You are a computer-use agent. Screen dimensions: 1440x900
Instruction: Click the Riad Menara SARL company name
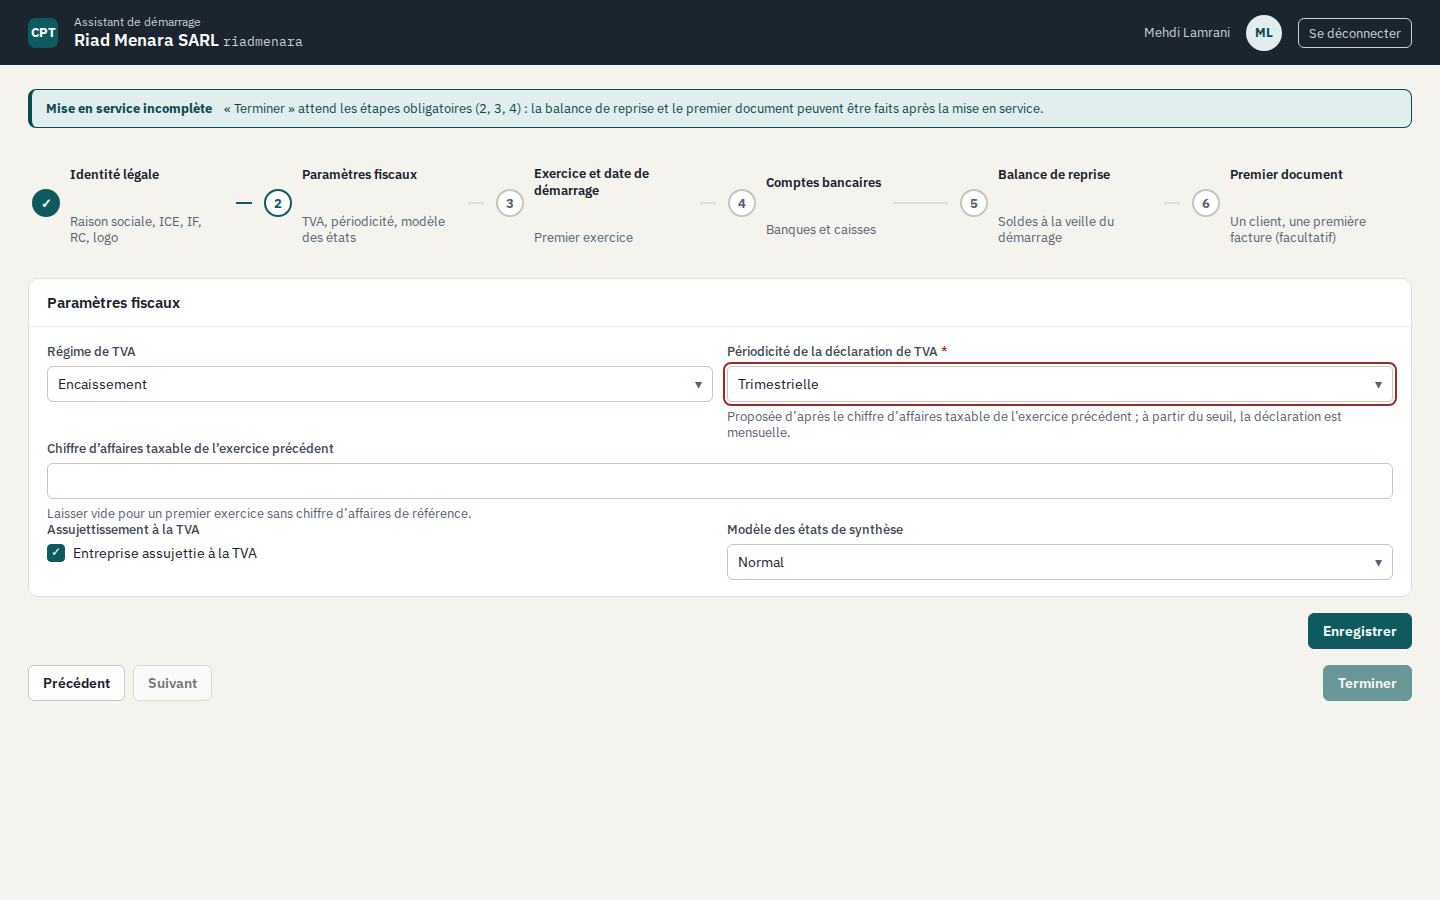pyautogui.click(x=146, y=41)
